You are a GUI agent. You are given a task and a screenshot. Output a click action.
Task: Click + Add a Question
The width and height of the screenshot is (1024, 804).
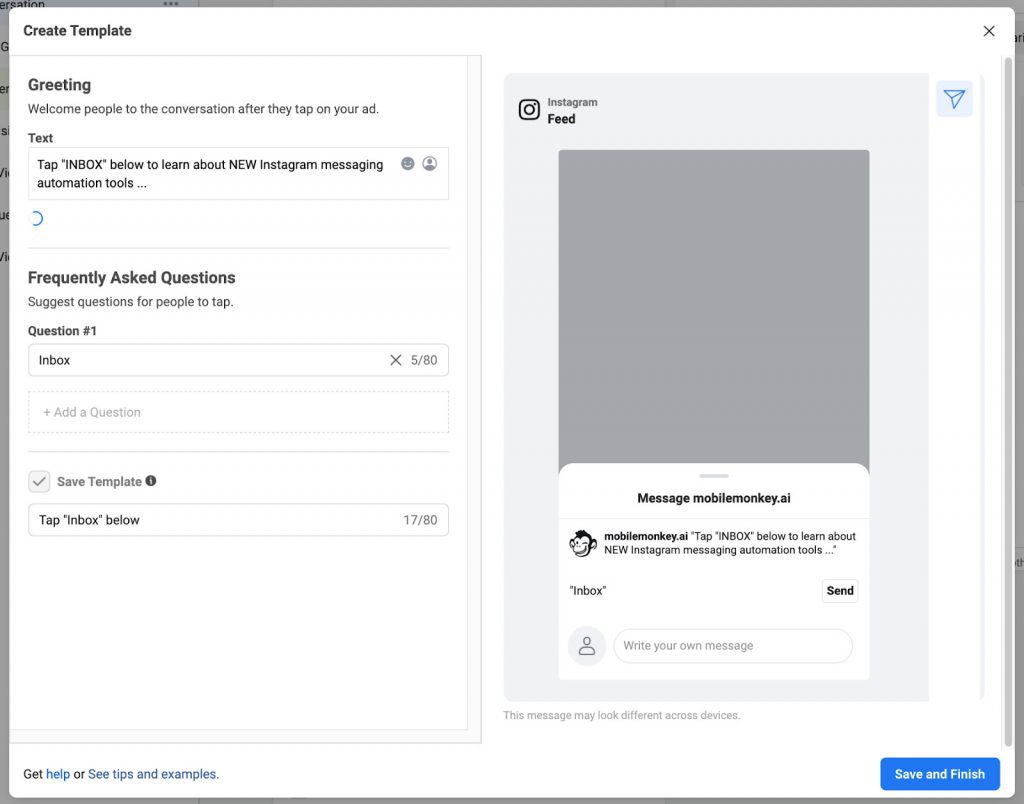(x=238, y=412)
